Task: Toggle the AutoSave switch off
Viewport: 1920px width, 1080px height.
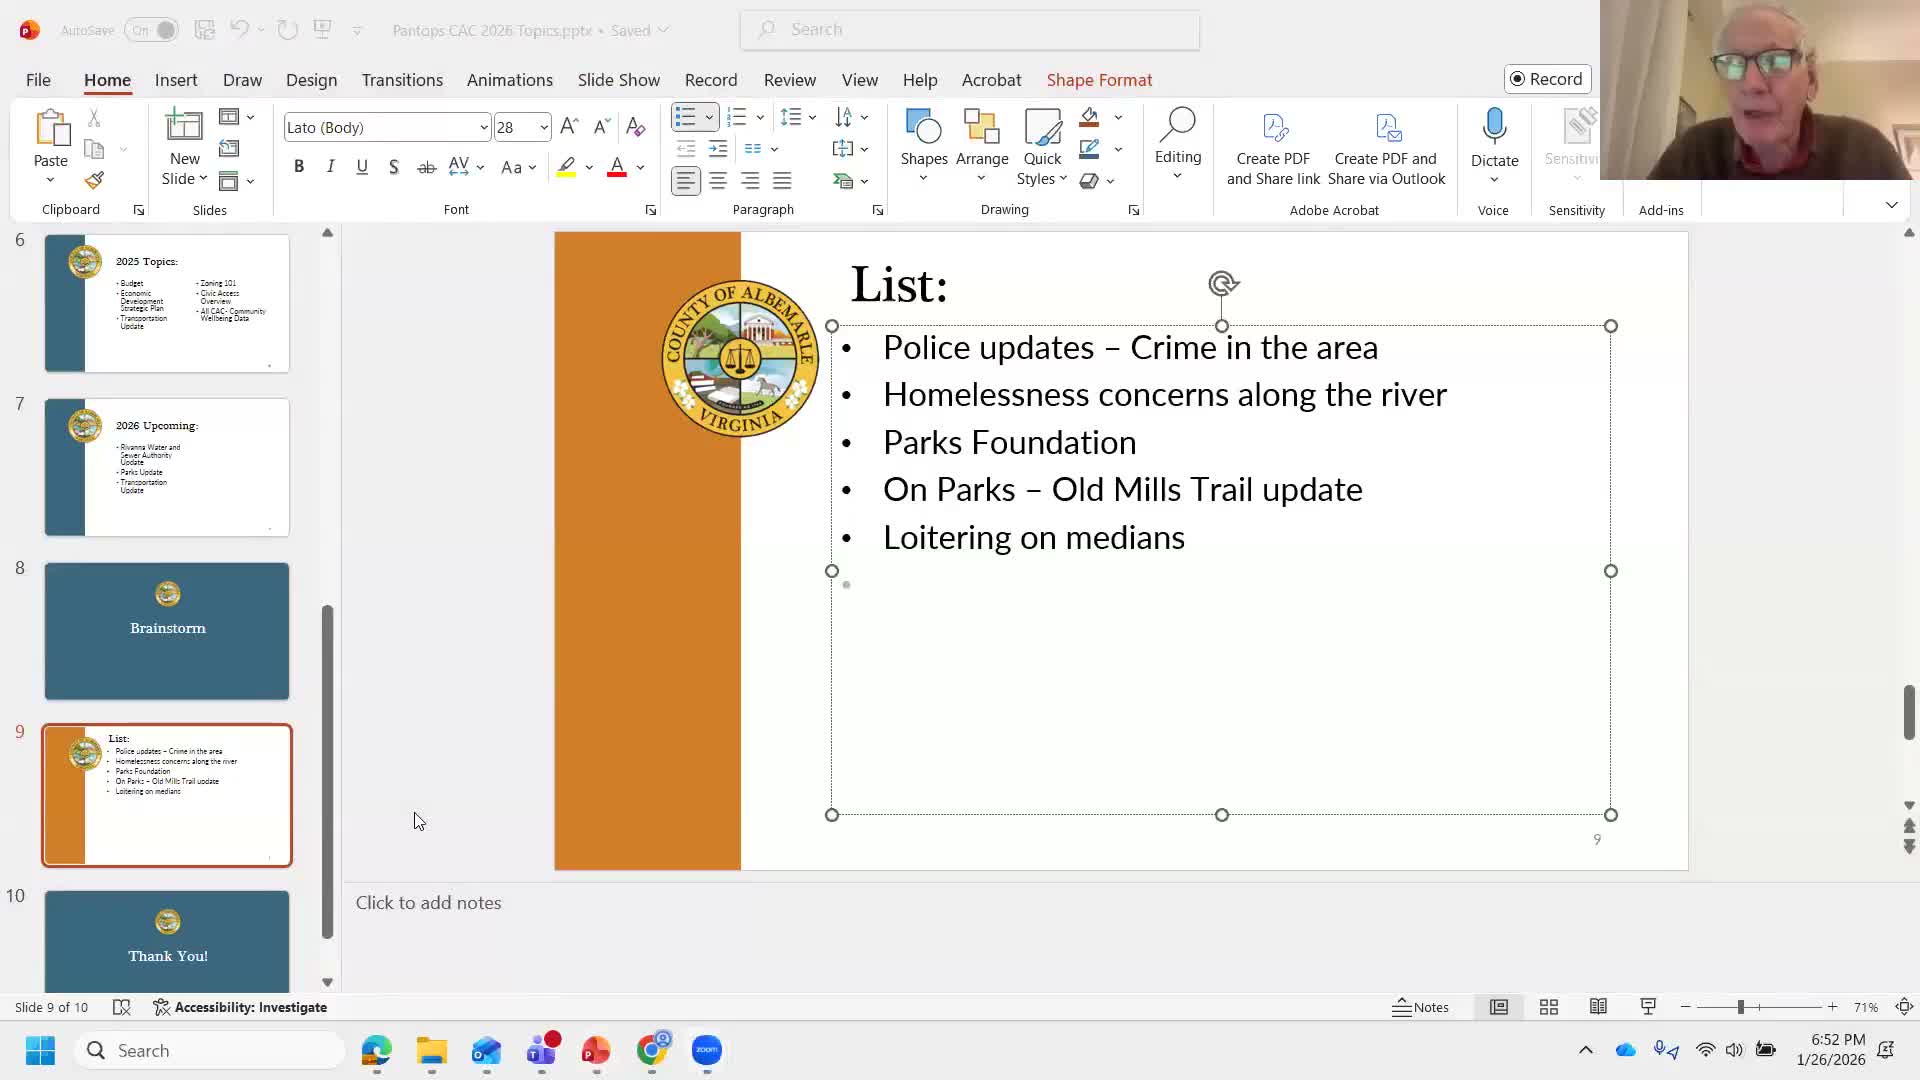Action: tap(152, 30)
